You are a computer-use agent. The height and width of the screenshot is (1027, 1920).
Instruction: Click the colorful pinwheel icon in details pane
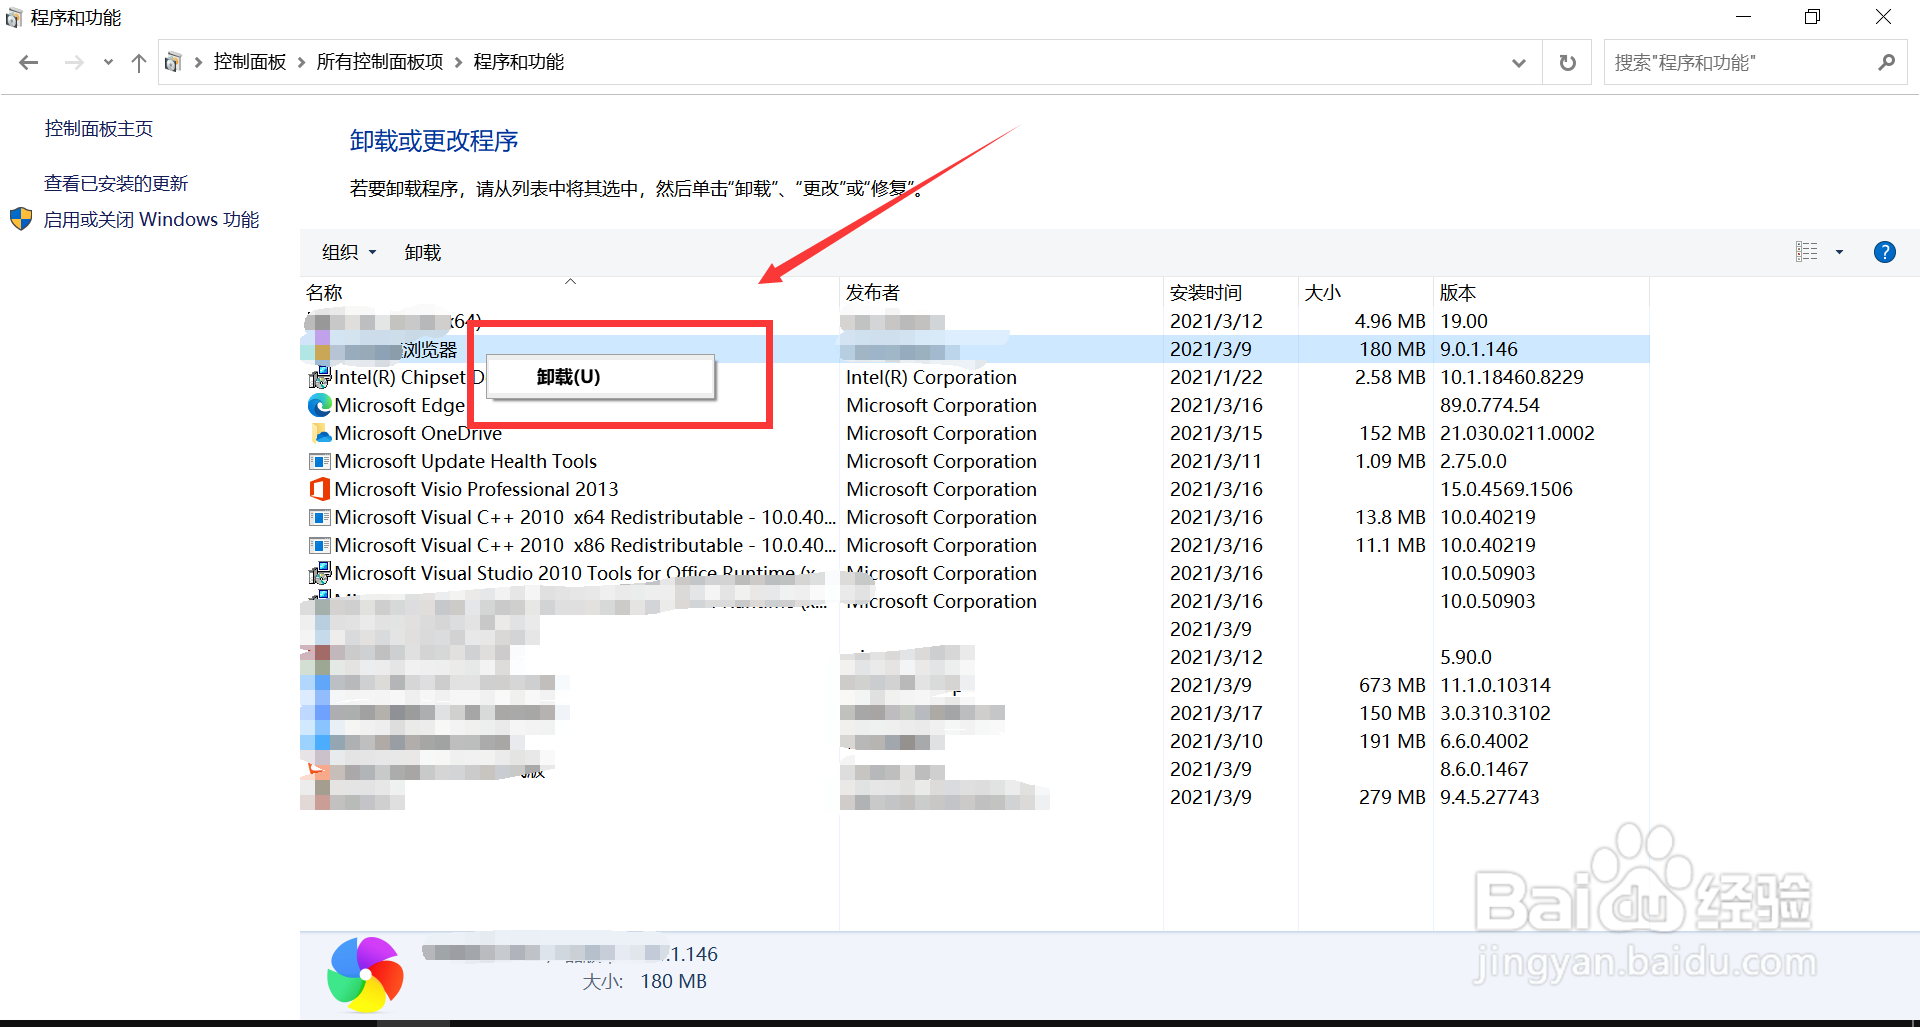pyautogui.click(x=365, y=975)
